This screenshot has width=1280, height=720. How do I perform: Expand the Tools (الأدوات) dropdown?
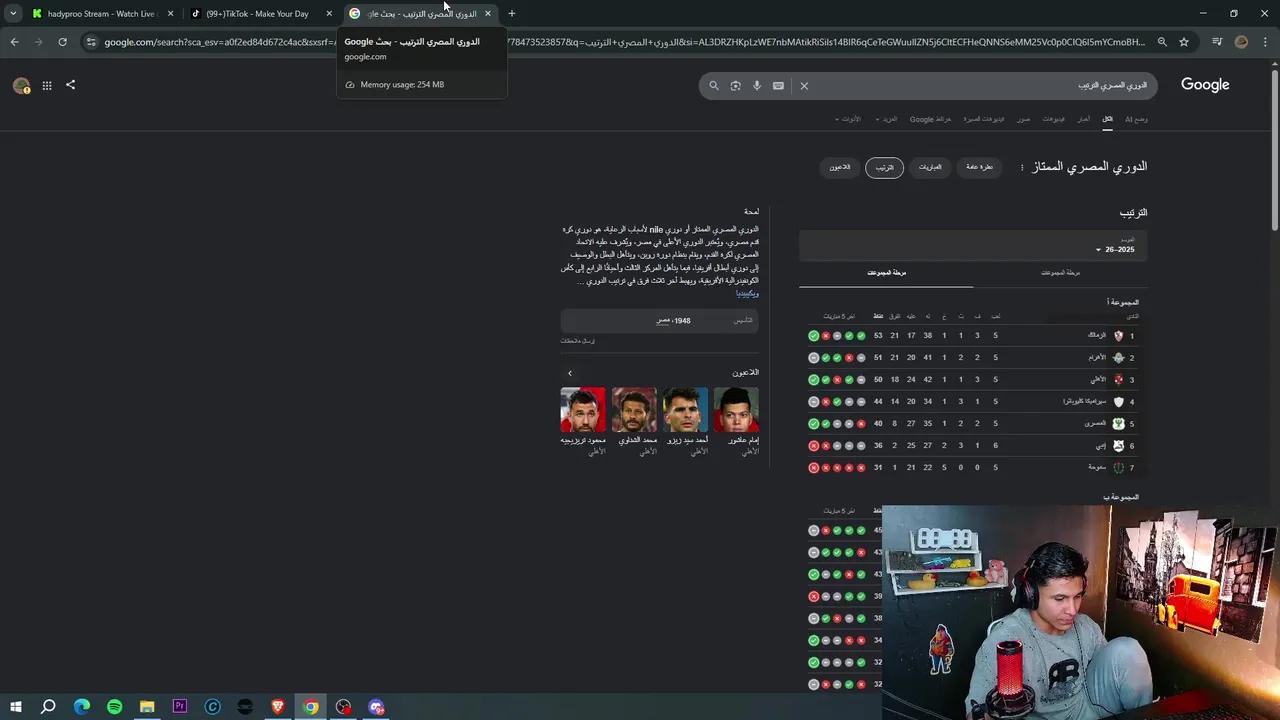(848, 119)
